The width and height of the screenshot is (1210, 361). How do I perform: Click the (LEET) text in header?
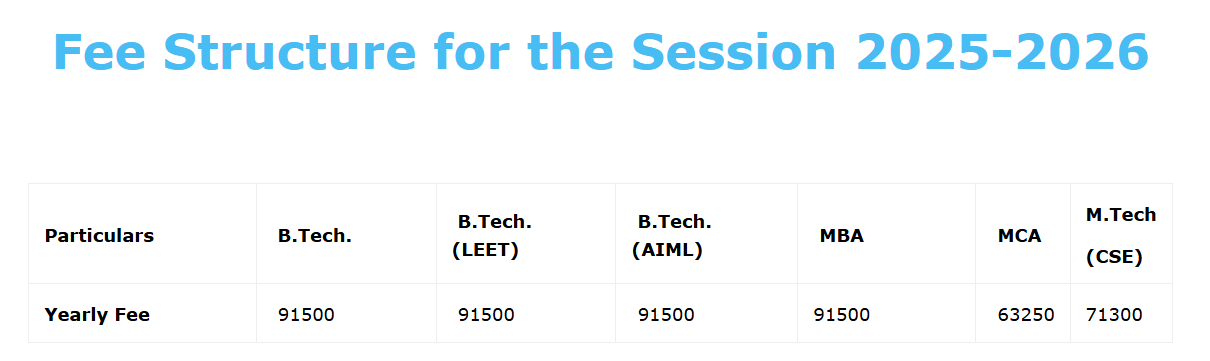(x=486, y=250)
